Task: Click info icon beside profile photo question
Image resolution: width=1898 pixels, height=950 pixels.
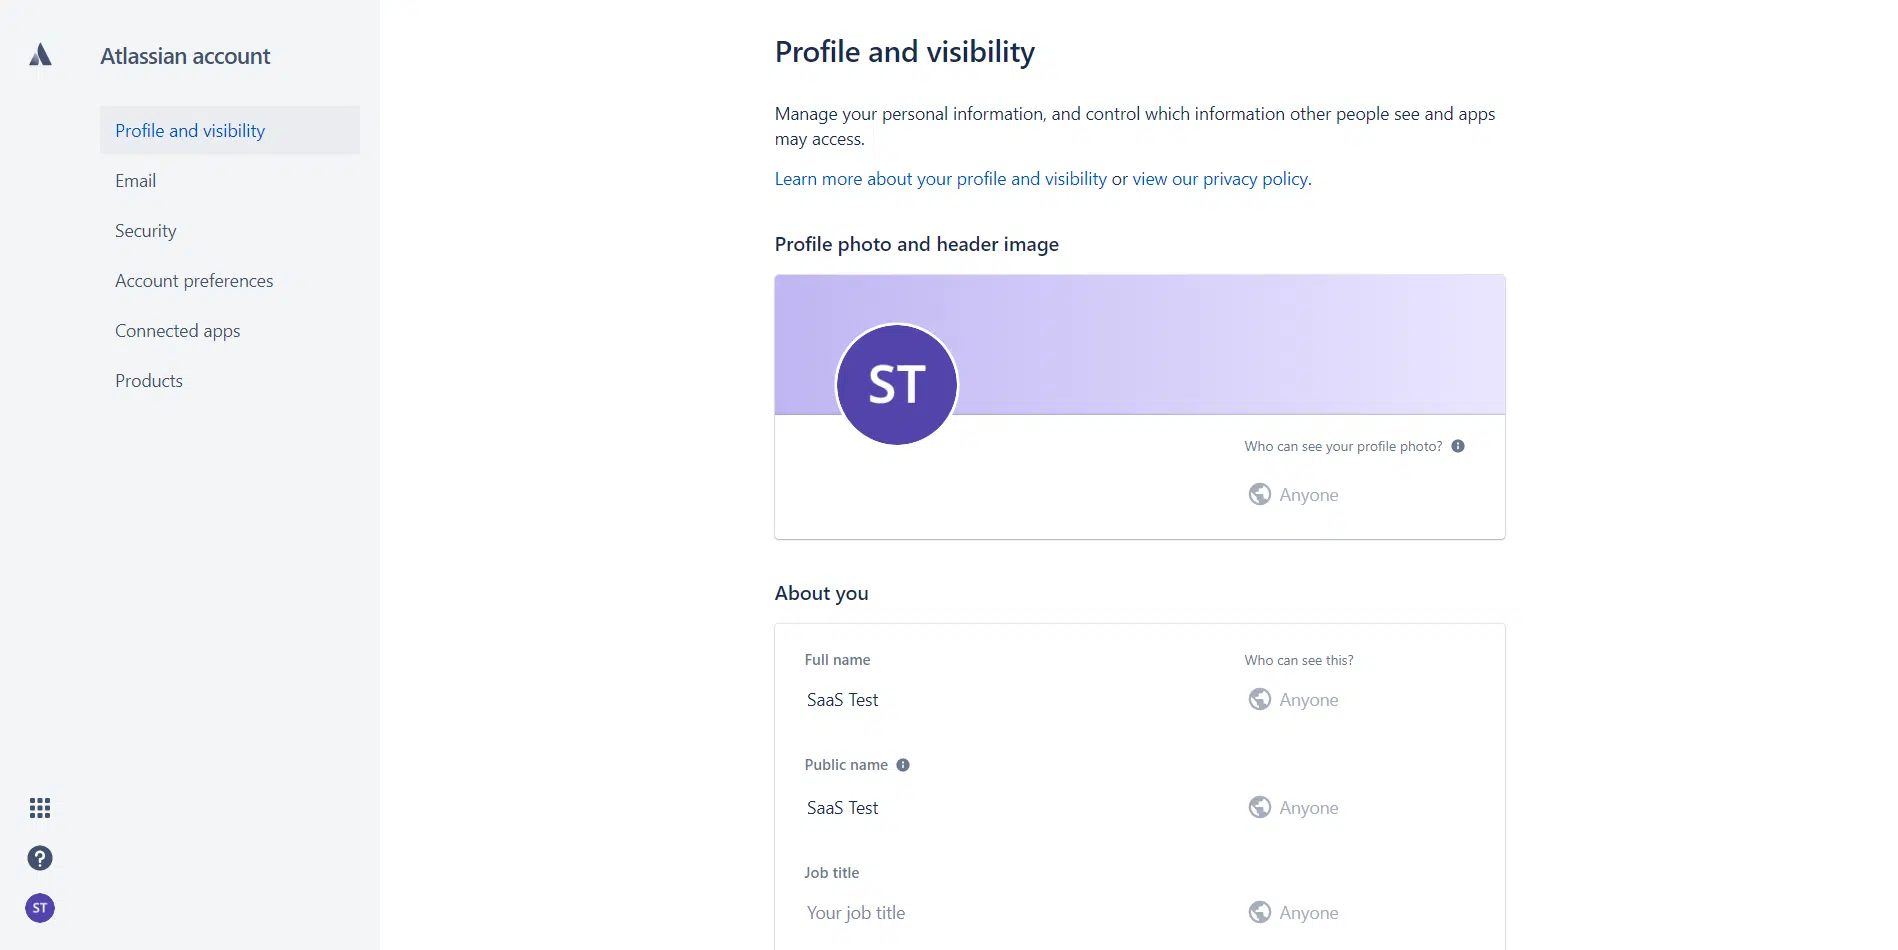Action: (x=1458, y=446)
